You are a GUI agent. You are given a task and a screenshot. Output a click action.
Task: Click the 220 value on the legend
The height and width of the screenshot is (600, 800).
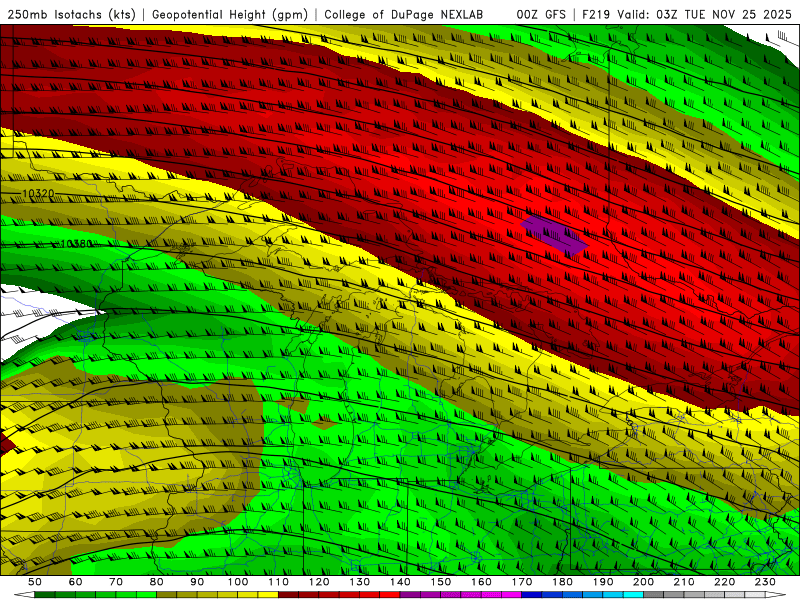click(724, 582)
